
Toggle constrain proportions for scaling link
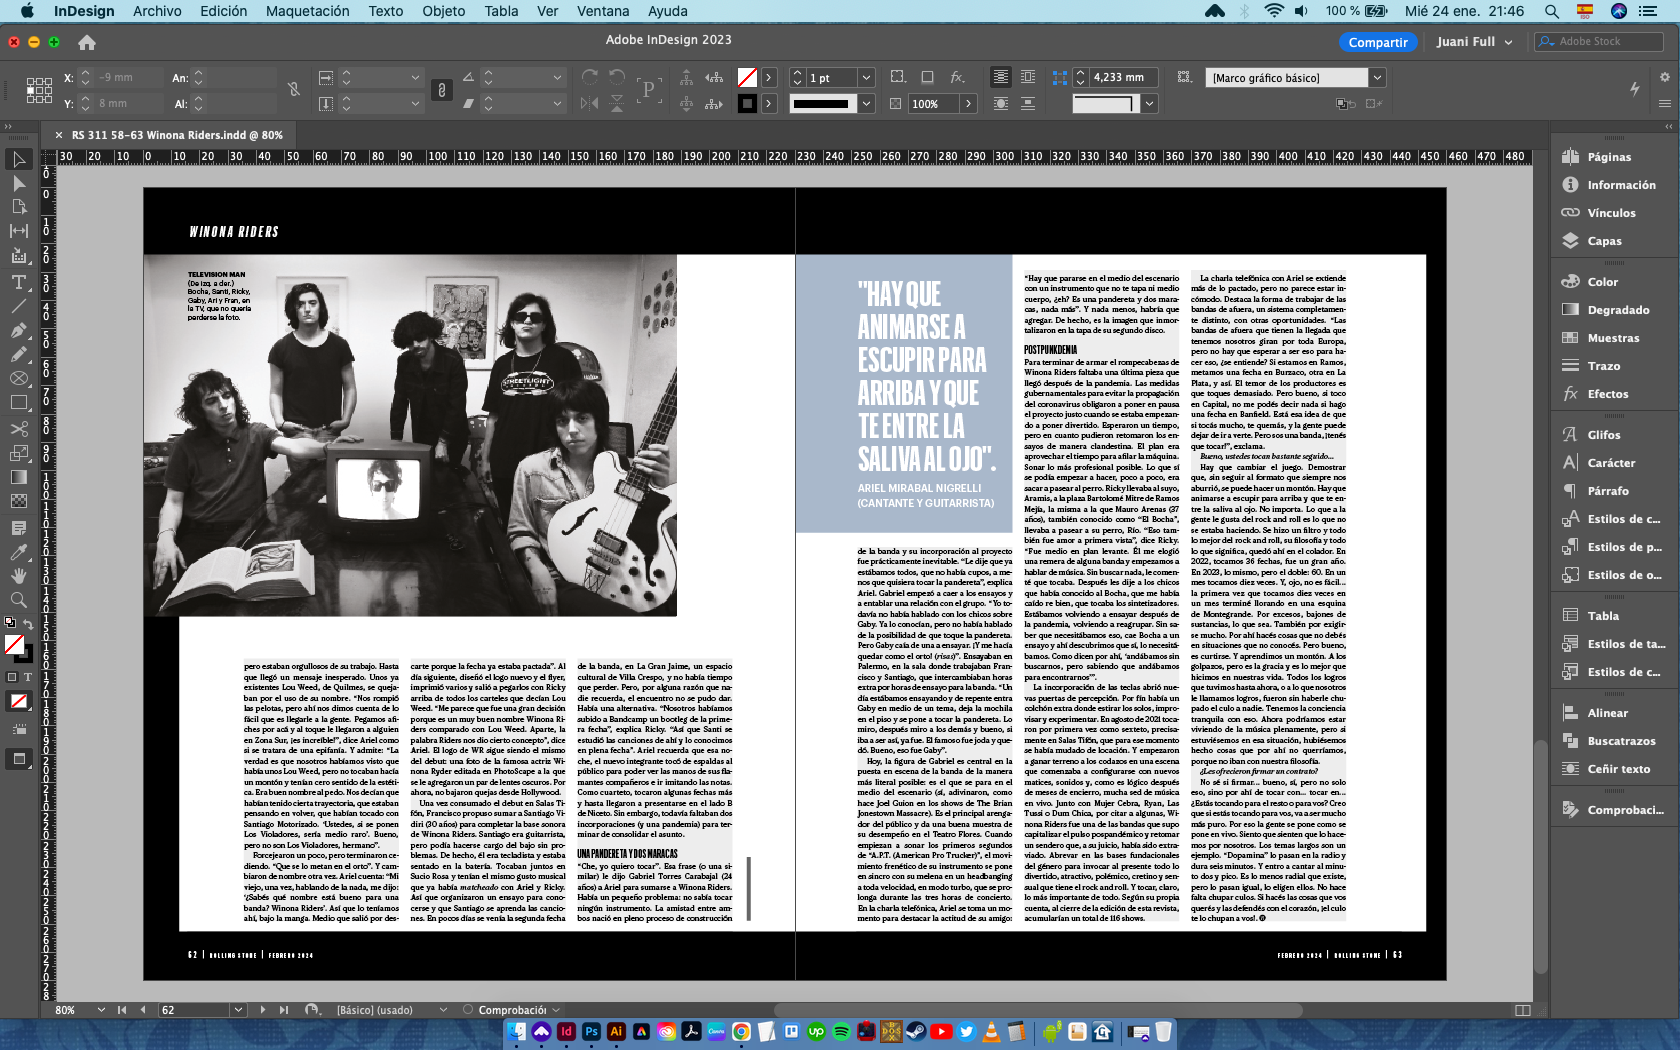[441, 90]
